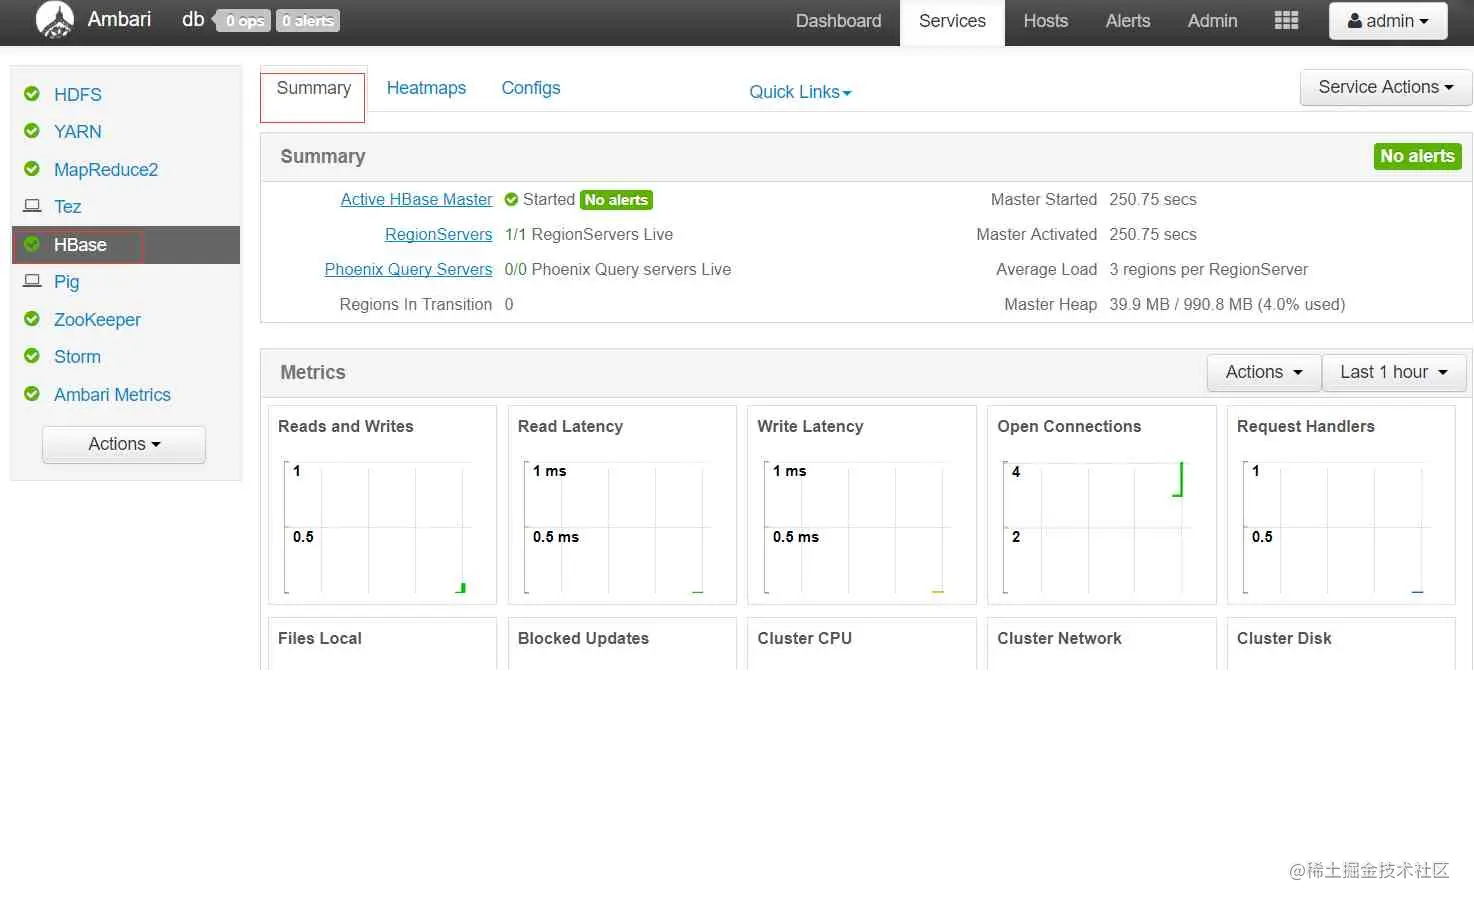
Task: Open the ZooKeeper service
Action: 97,320
